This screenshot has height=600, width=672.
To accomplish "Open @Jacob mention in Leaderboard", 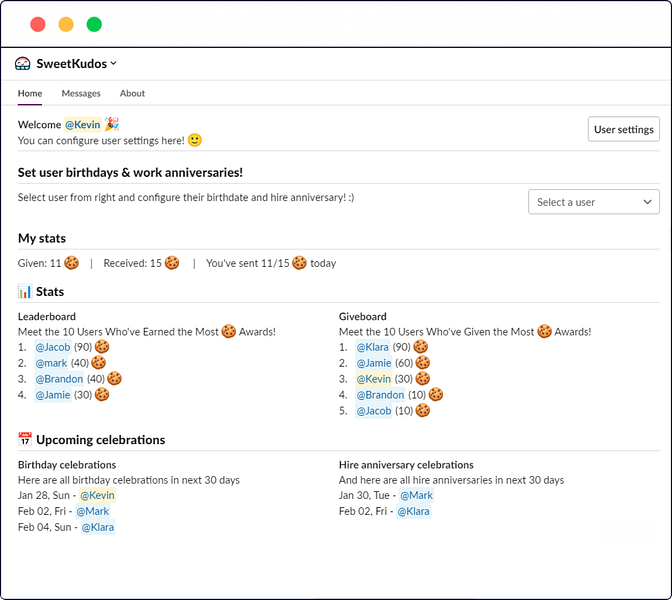I will [53, 347].
